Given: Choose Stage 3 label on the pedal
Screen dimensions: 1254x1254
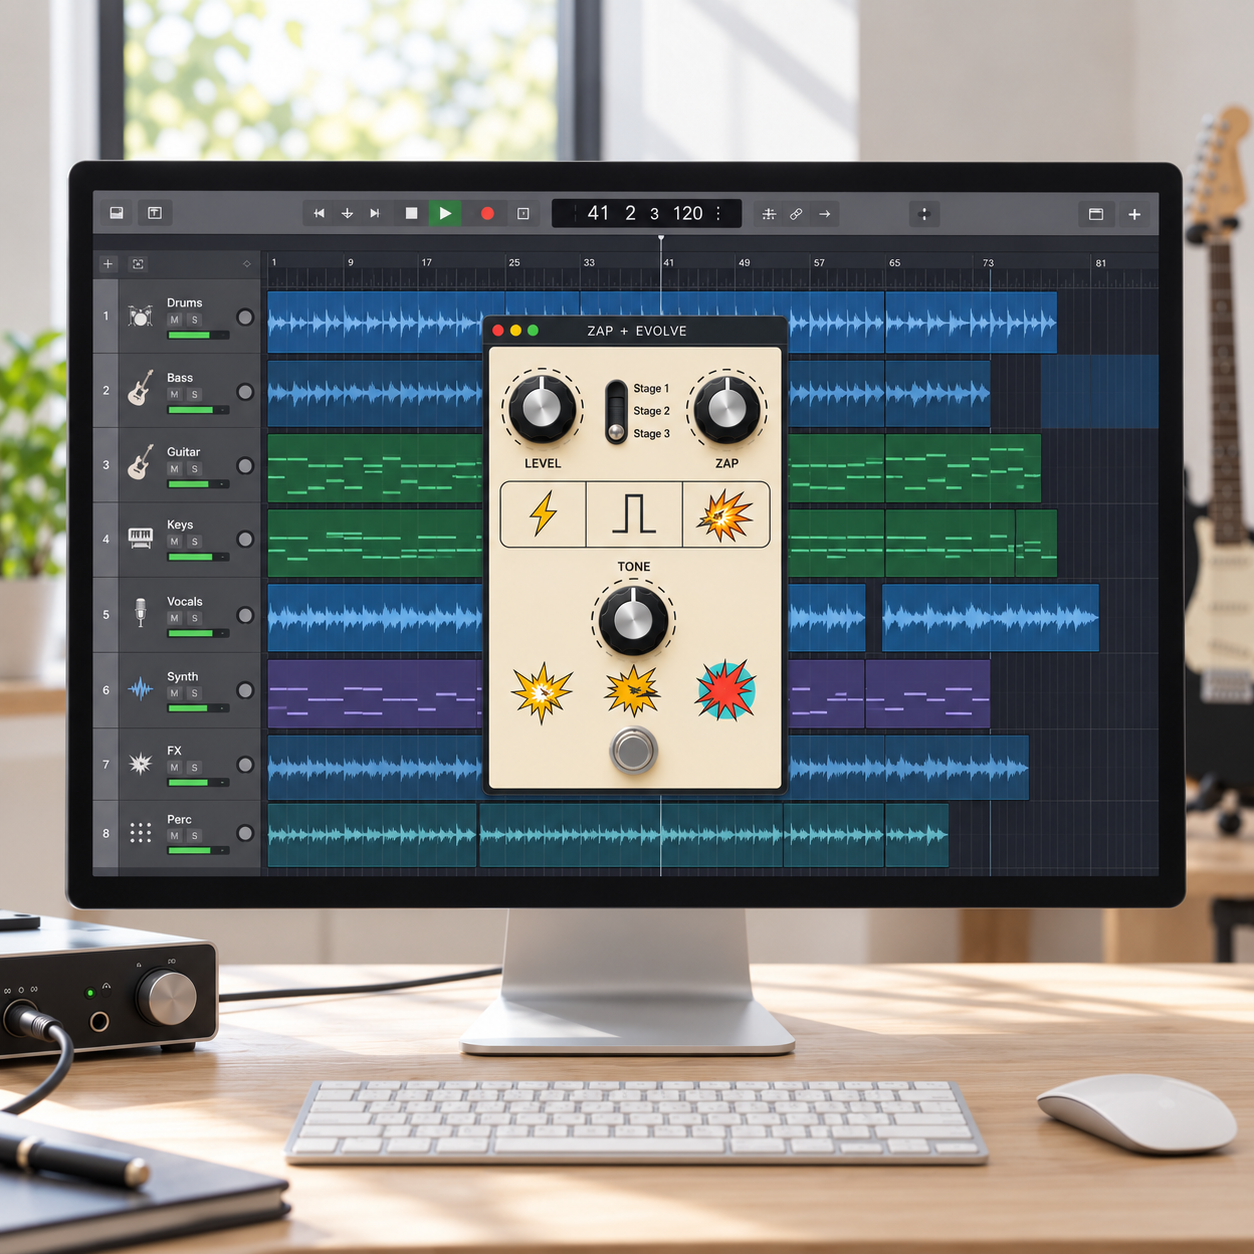Looking at the screenshot, I should pyautogui.click(x=651, y=434).
